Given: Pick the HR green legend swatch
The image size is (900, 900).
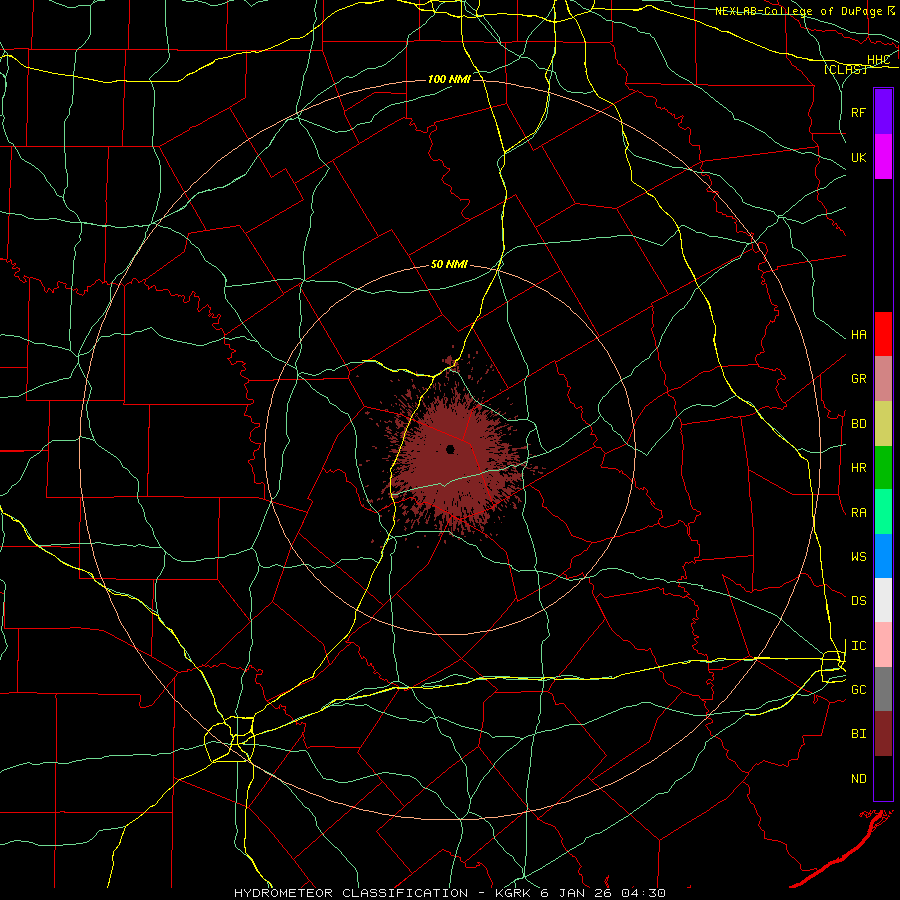Looking at the screenshot, I should pyautogui.click(x=883, y=468).
